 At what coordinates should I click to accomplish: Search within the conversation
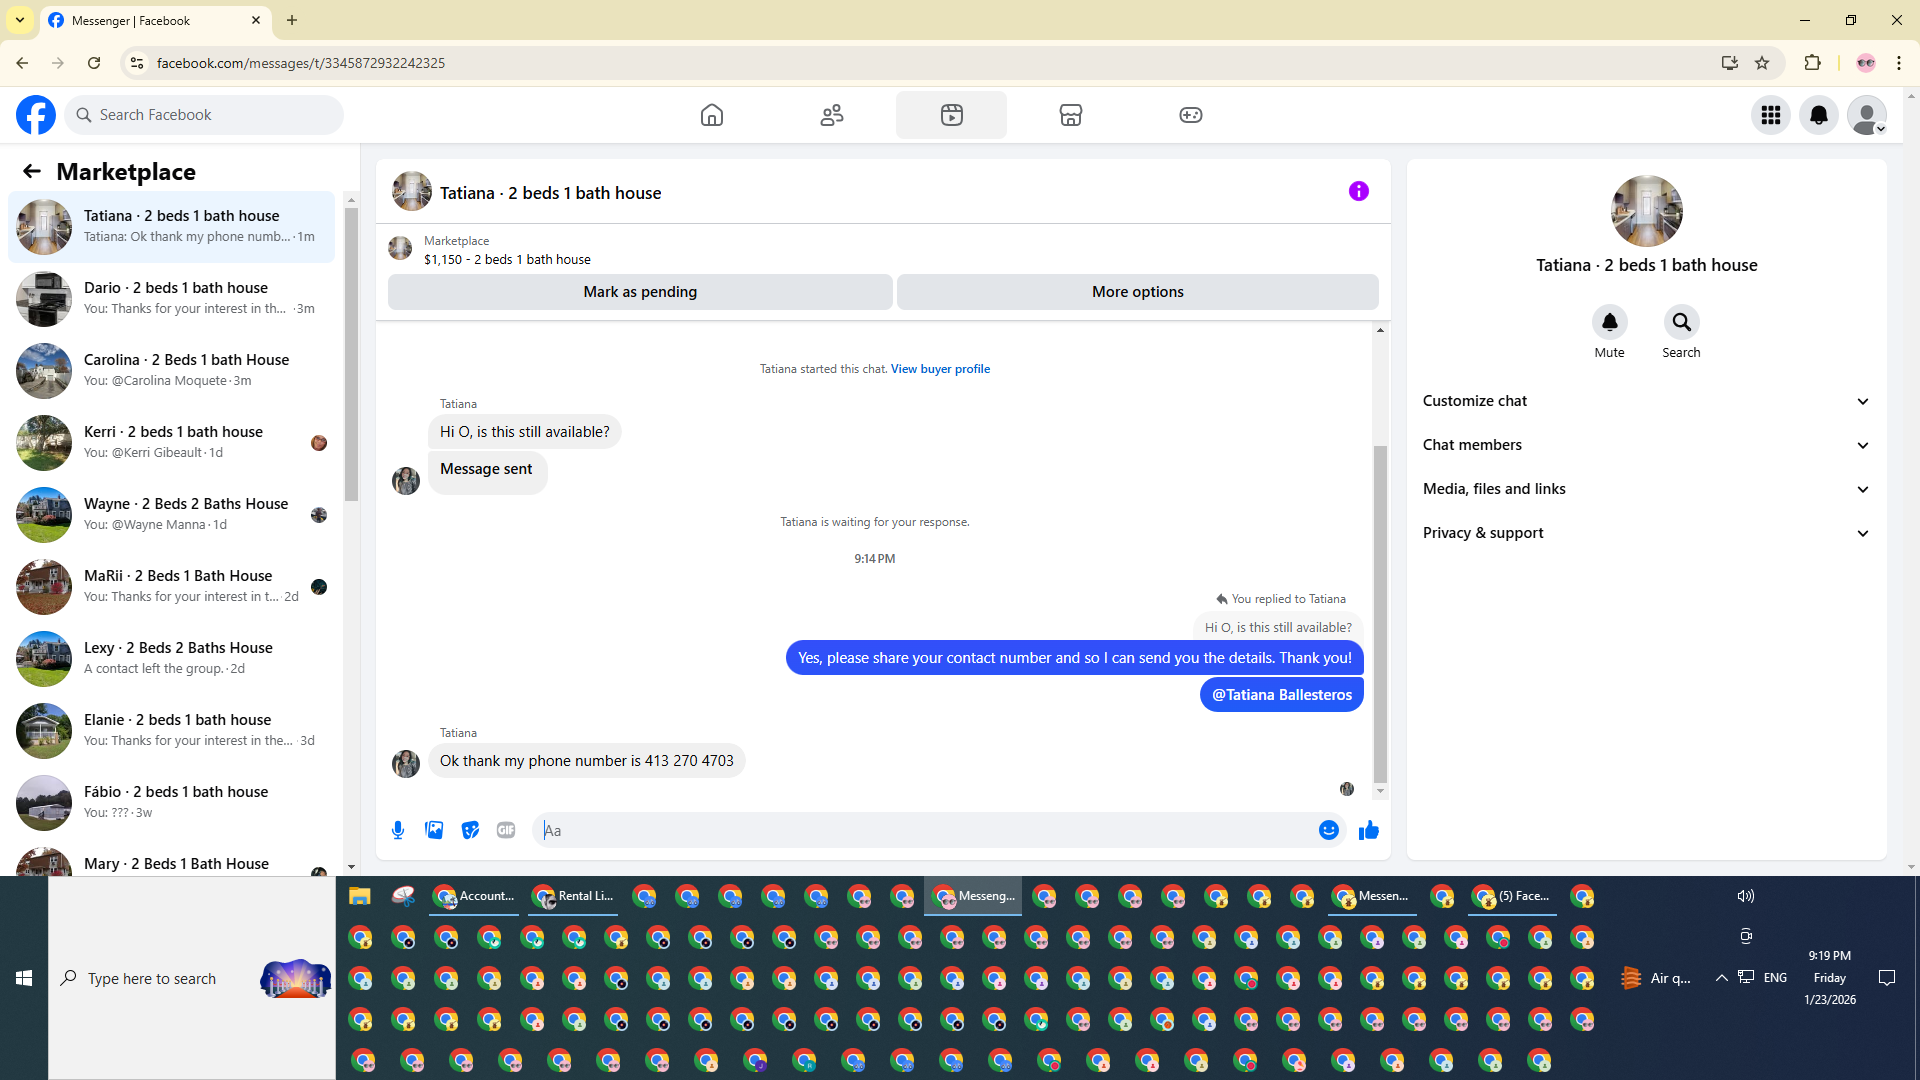[1681, 323]
